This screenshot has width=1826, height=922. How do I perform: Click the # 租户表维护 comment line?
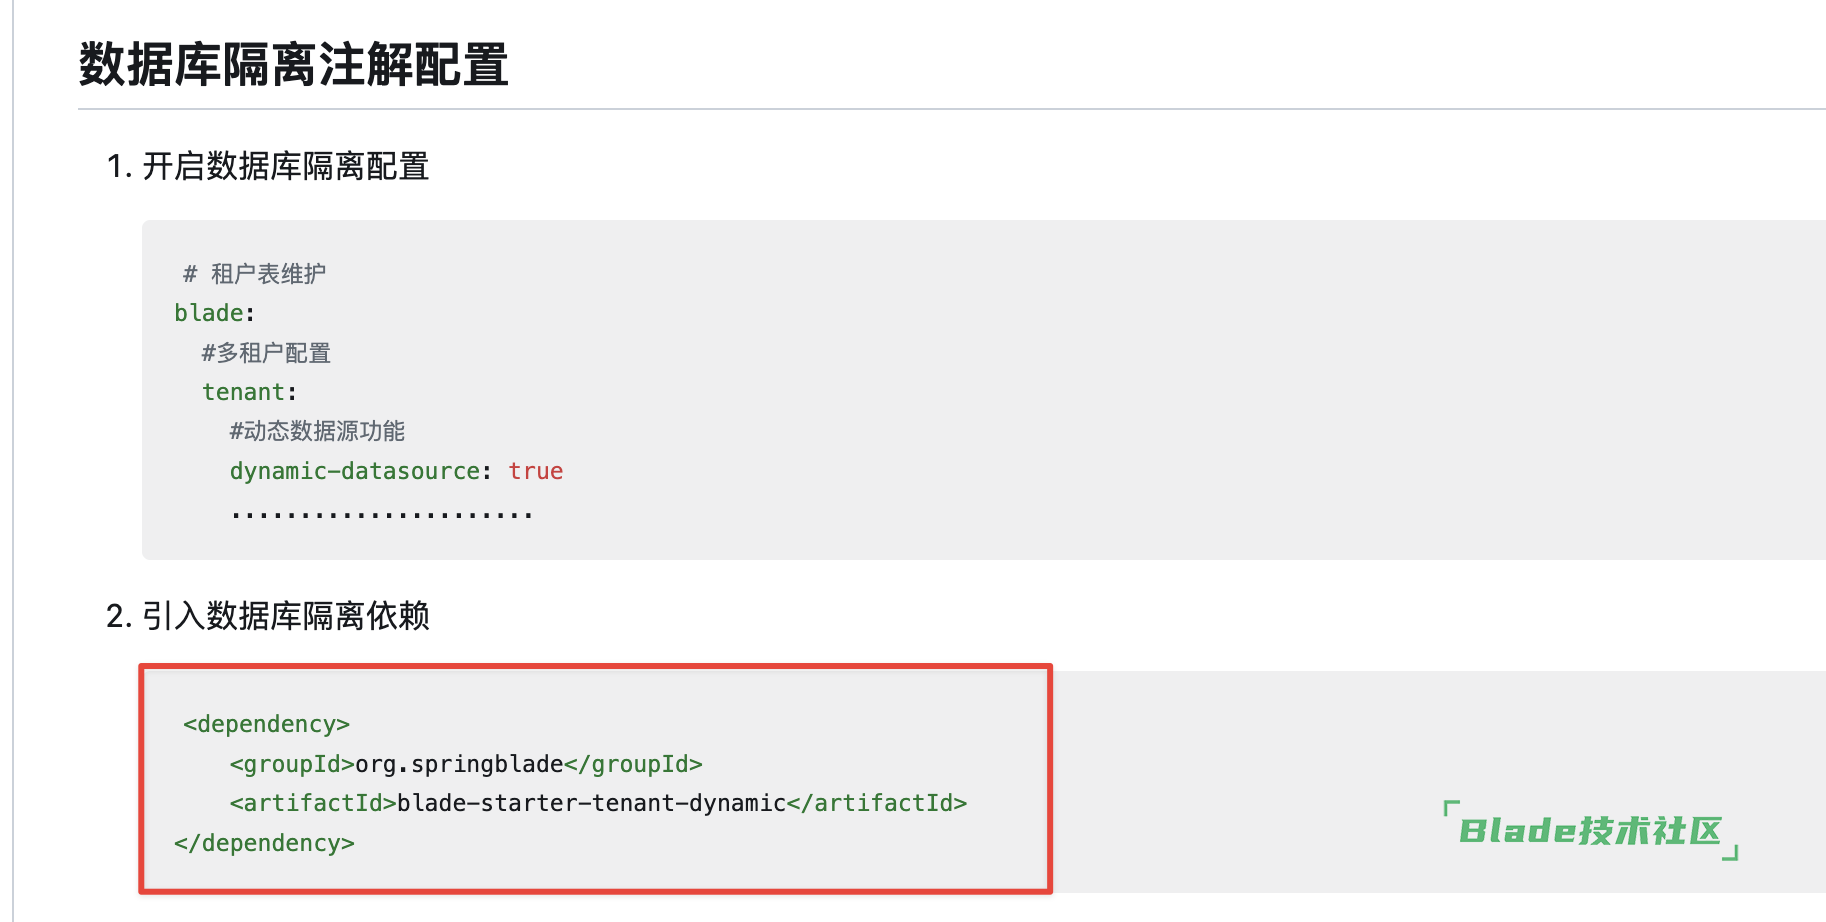coord(254,274)
